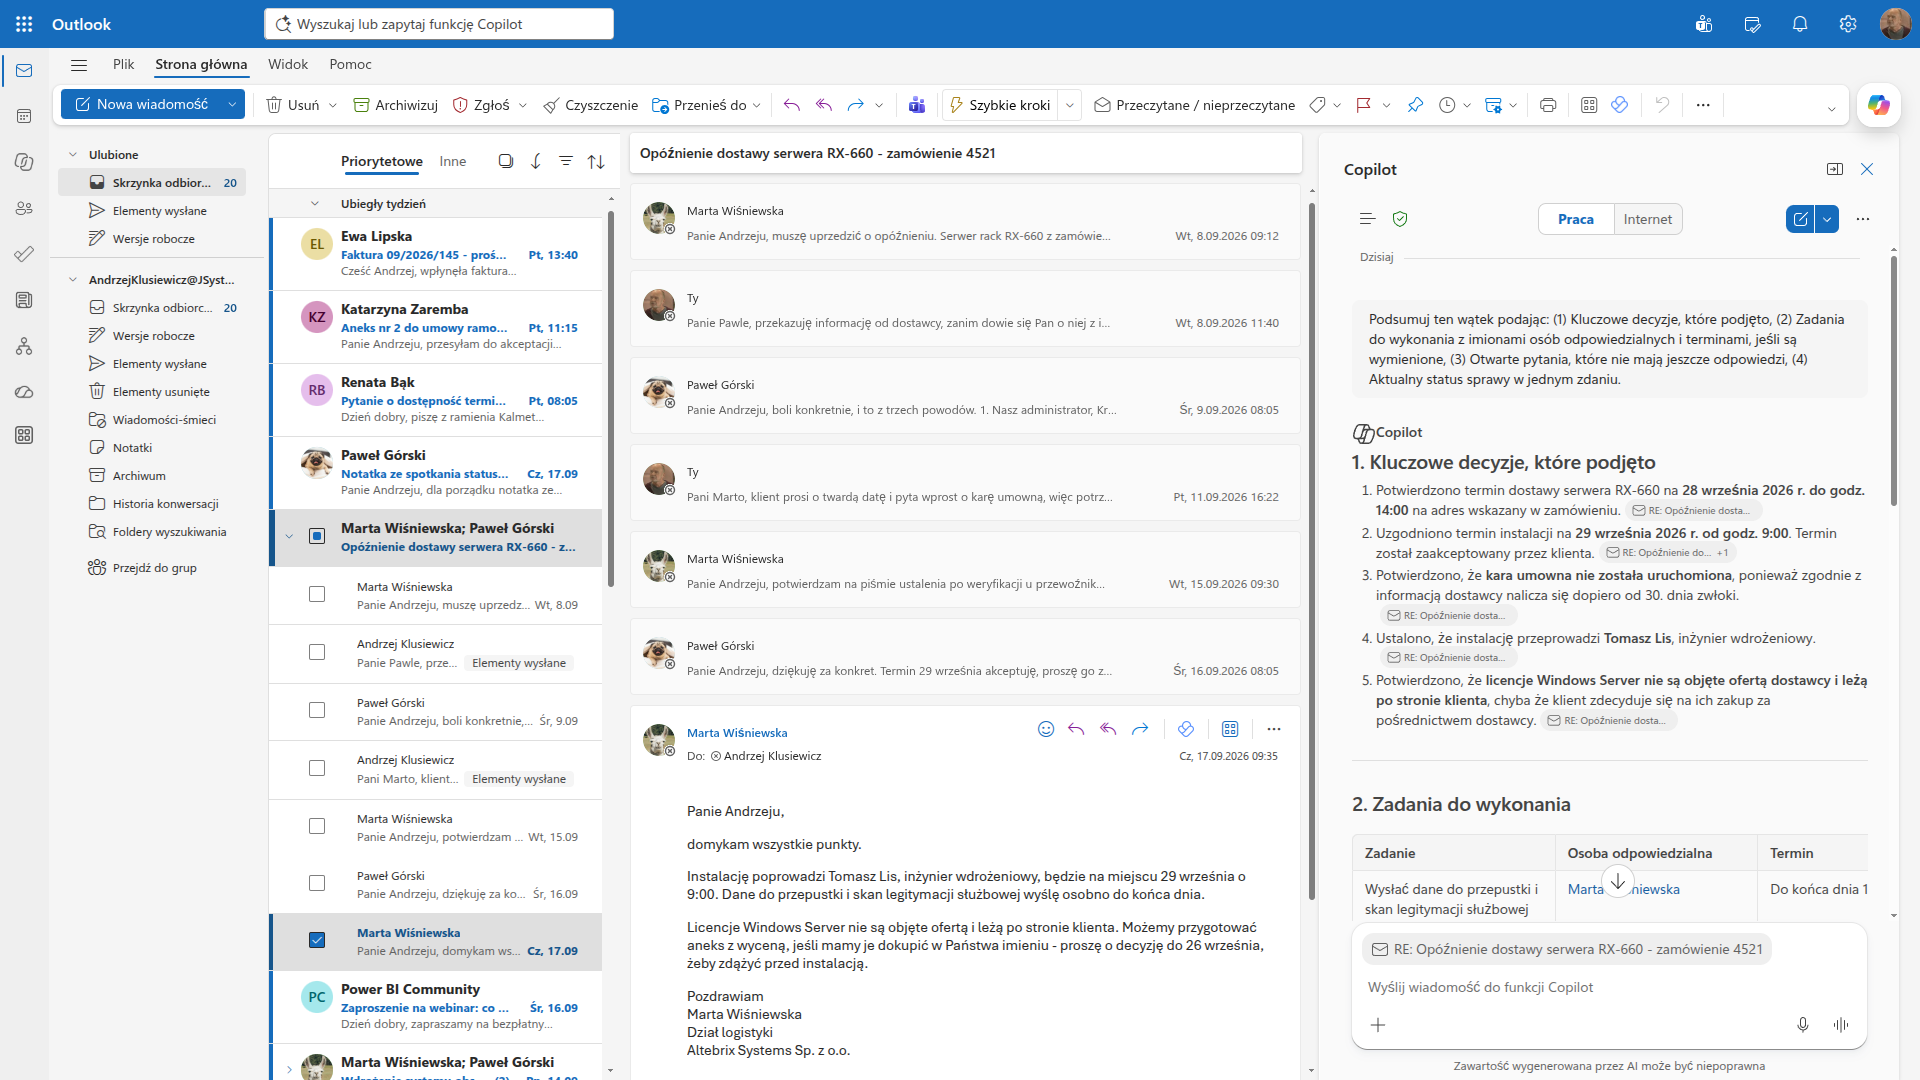Screen dimensions: 1920x1080
Task: Start new Copilot chat button
Action: [x=1800, y=219]
